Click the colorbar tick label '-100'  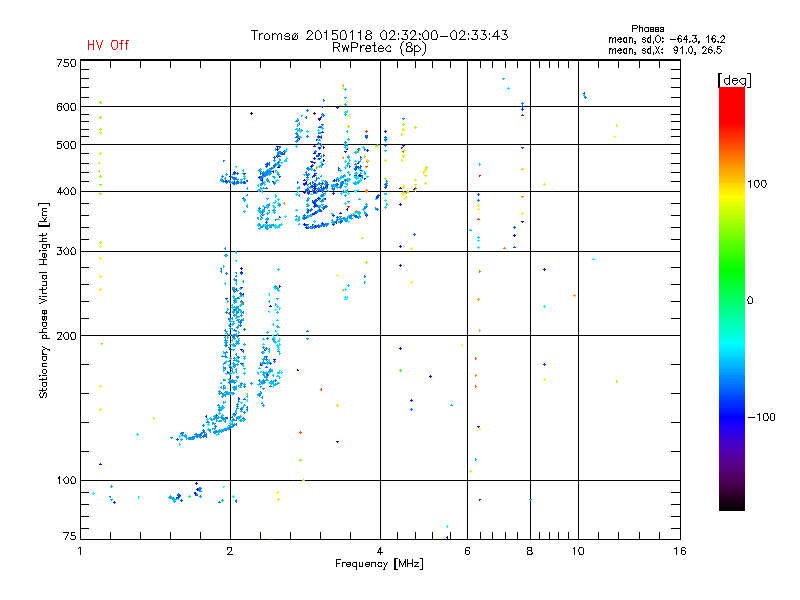tap(761, 417)
